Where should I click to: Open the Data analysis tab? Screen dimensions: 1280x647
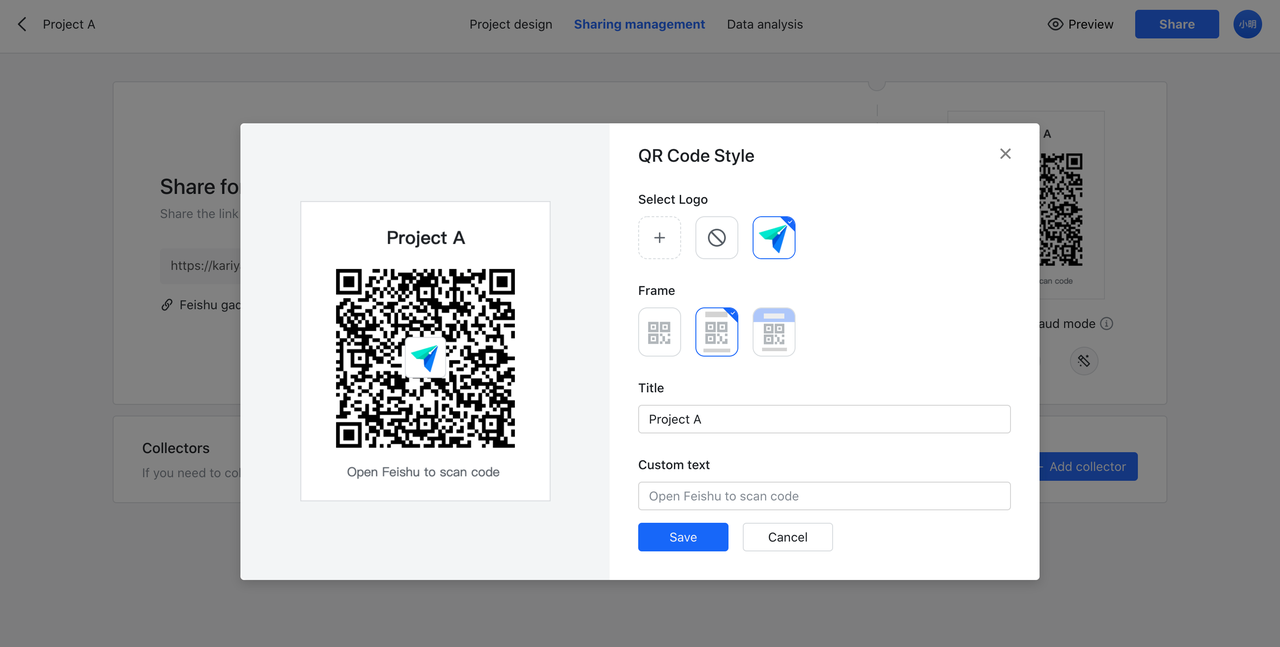click(x=765, y=24)
